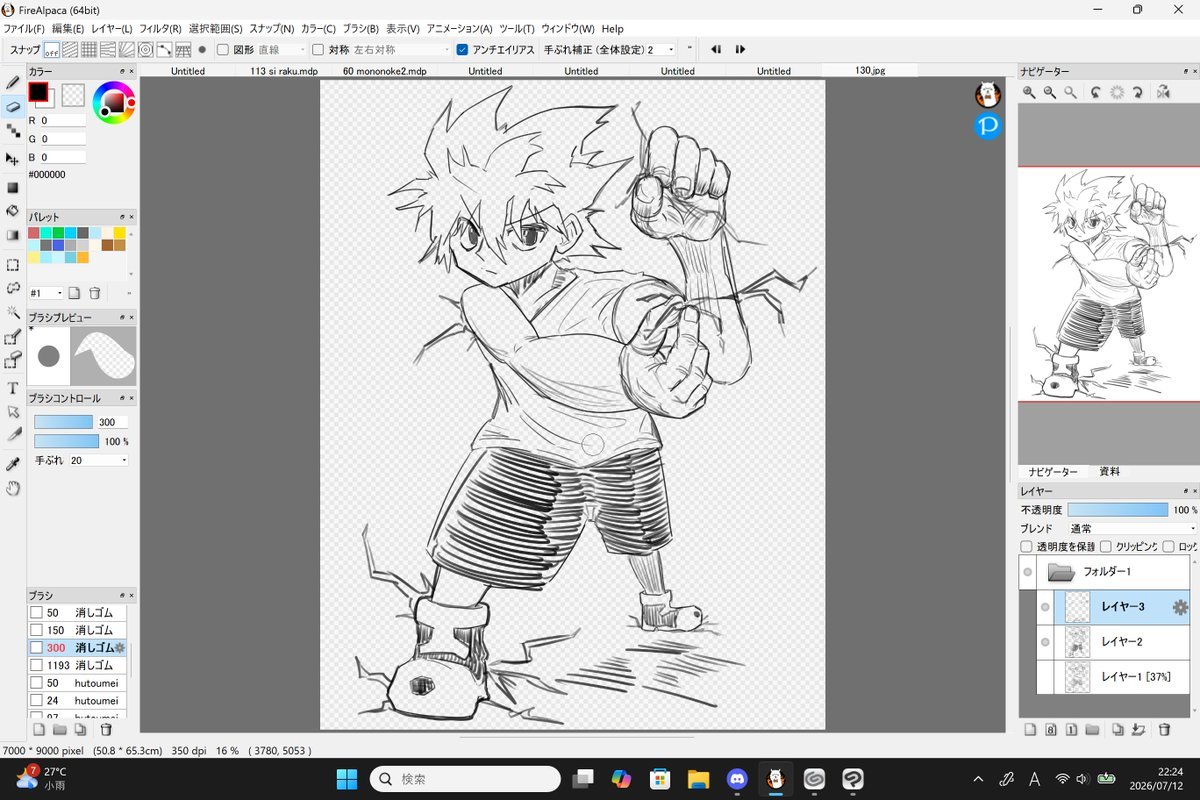Open the settings gear on レイヤー3
The image size is (1200, 800).
(x=1180, y=607)
